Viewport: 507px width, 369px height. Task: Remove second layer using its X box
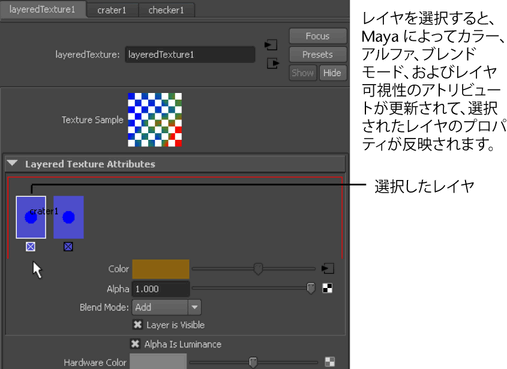click(68, 247)
